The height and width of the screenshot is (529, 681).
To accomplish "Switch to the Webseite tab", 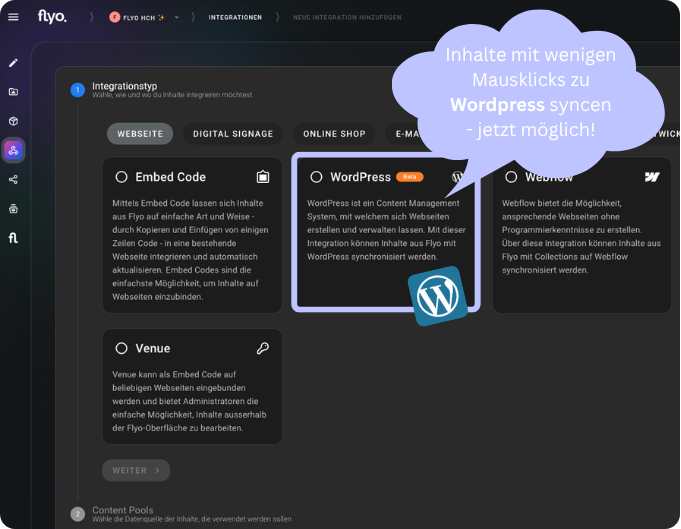I will [140, 134].
